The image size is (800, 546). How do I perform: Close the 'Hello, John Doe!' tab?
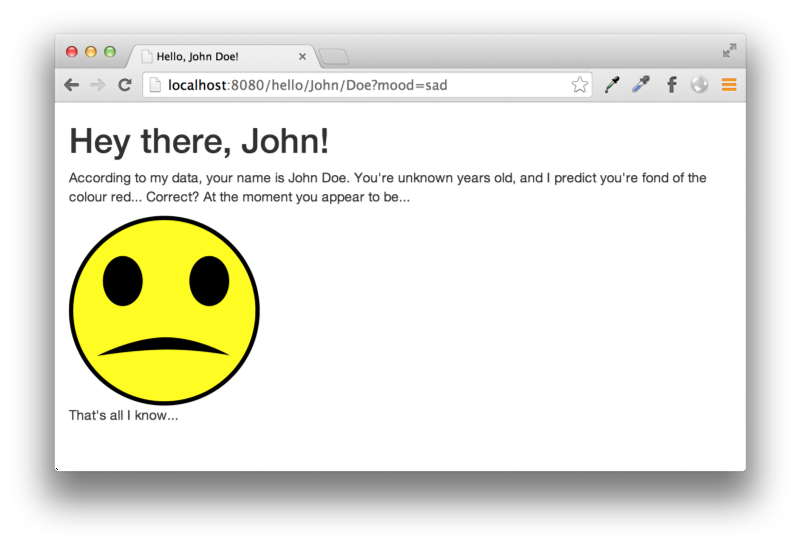click(x=303, y=56)
